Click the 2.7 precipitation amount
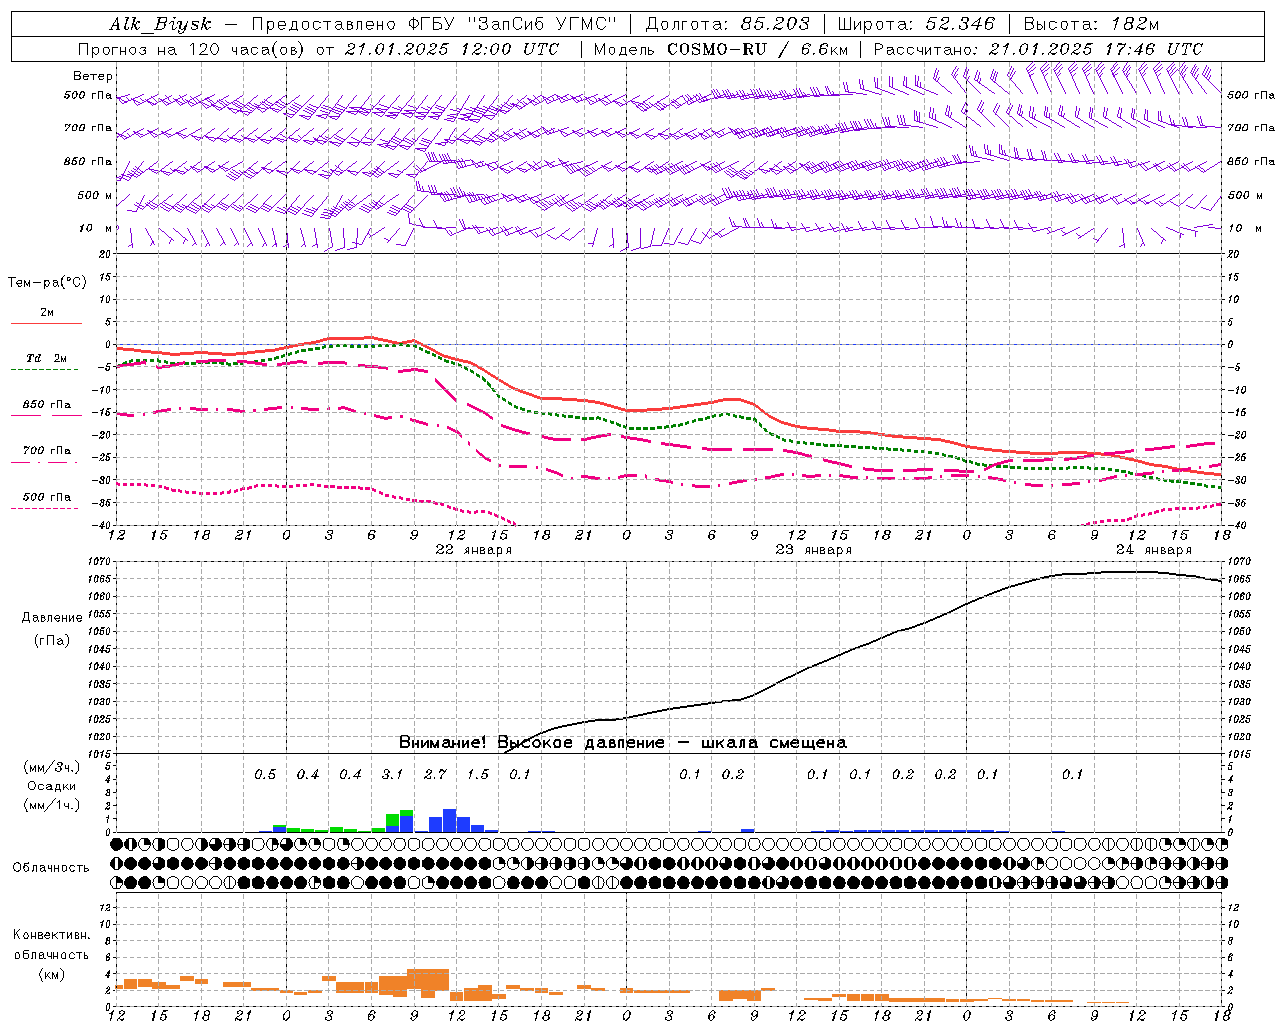1280x1024 pixels. (x=435, y=774)
